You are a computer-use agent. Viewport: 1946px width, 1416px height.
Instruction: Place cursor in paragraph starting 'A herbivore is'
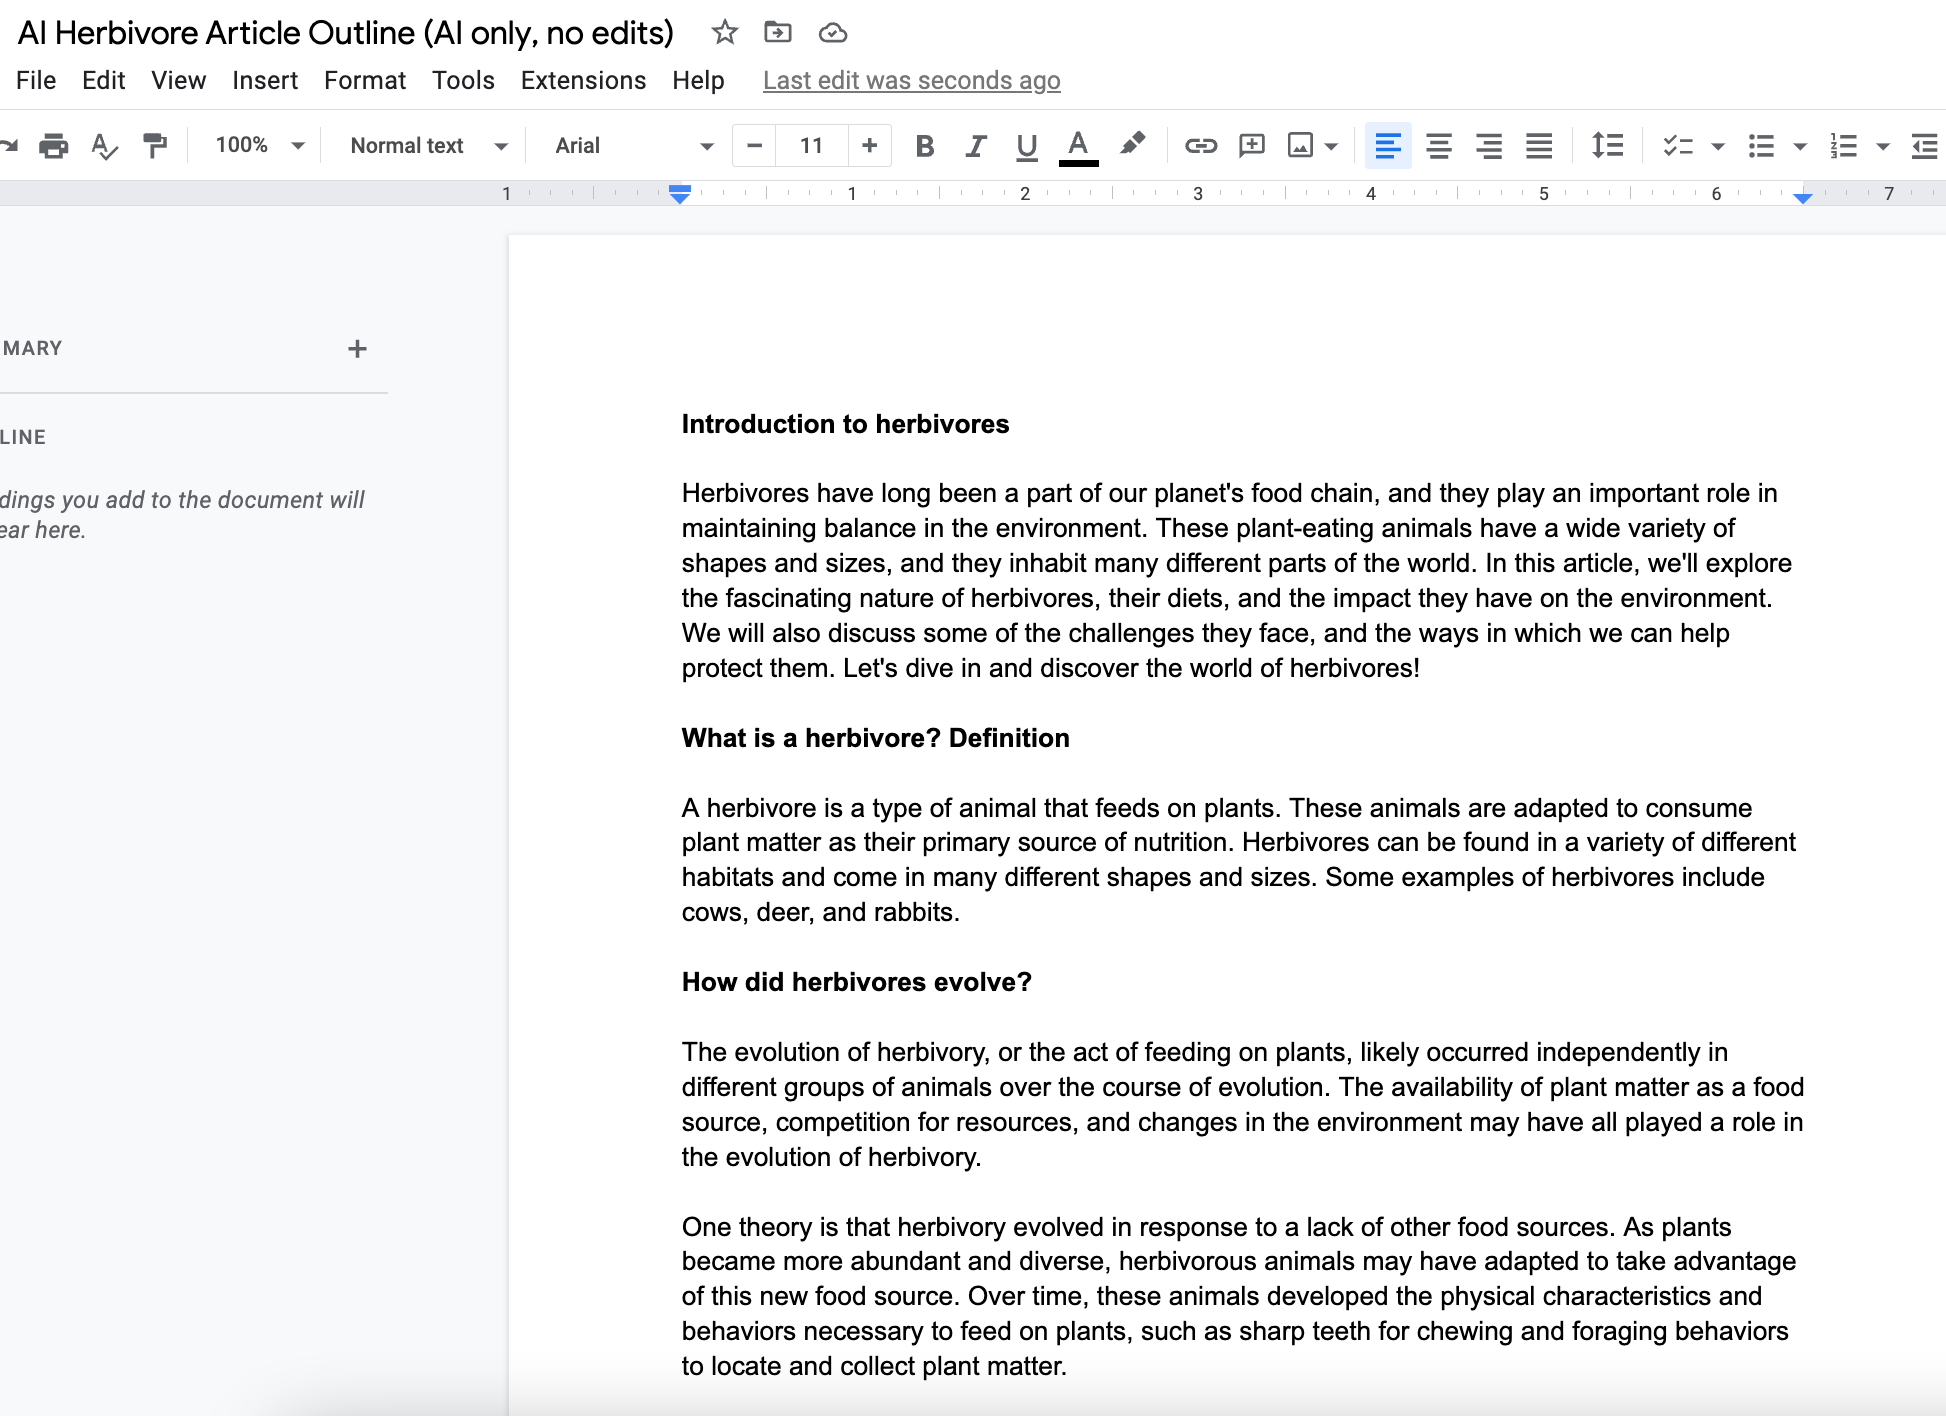(1239, 860)
